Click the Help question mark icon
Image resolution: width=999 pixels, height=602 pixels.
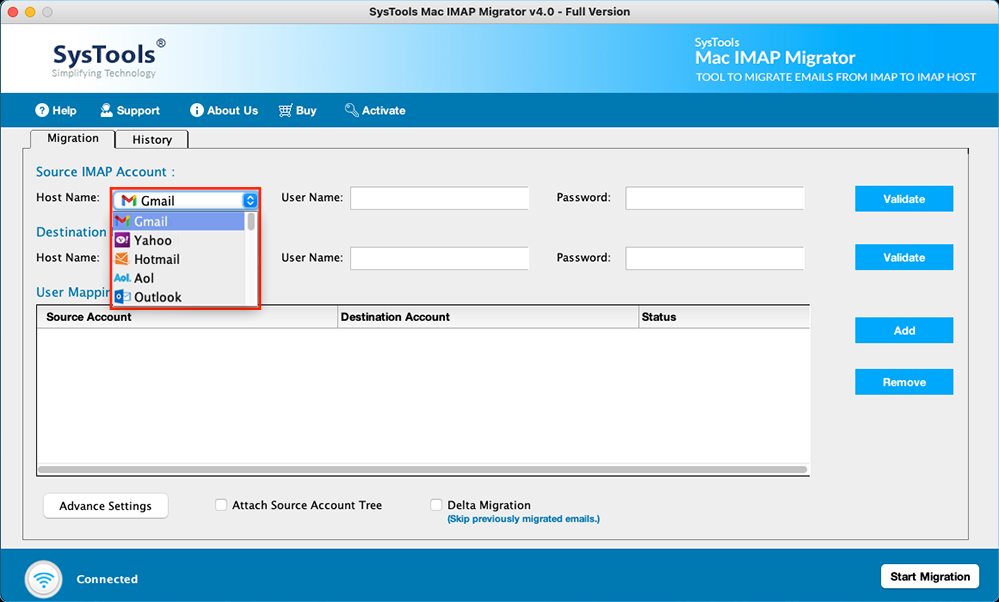[42, 110]
